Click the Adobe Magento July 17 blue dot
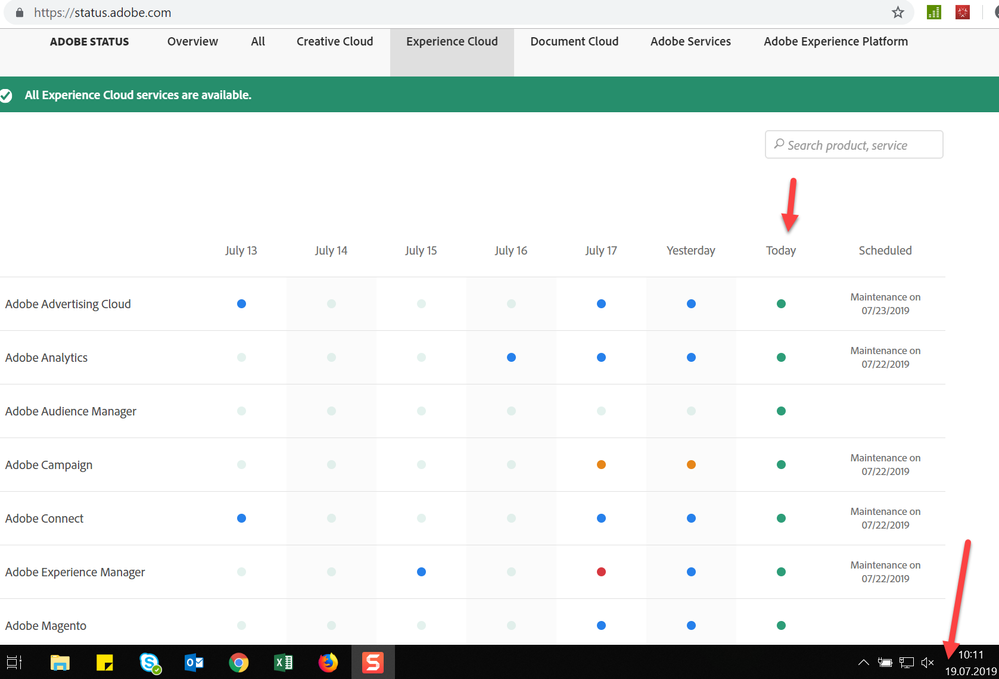The image size is (999, 679). tap(601, 625)
